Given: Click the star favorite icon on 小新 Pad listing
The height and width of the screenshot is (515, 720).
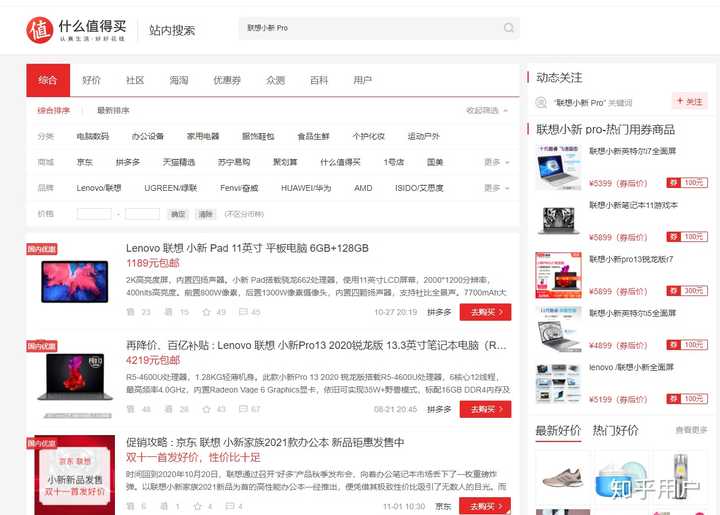Looking at the screenshot, I should click(x=206, y=312).
